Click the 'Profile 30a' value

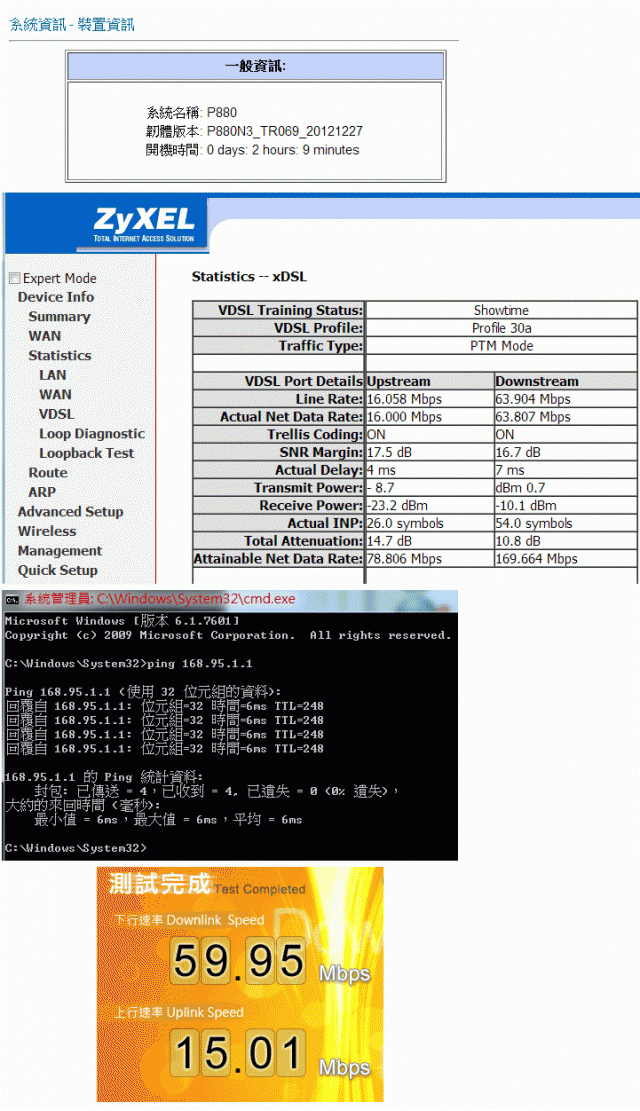point(501,328)
